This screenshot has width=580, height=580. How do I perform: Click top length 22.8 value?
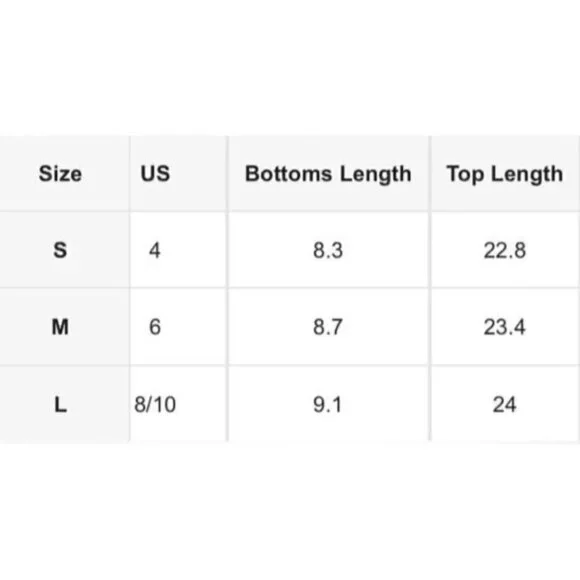tap(505, 250)
